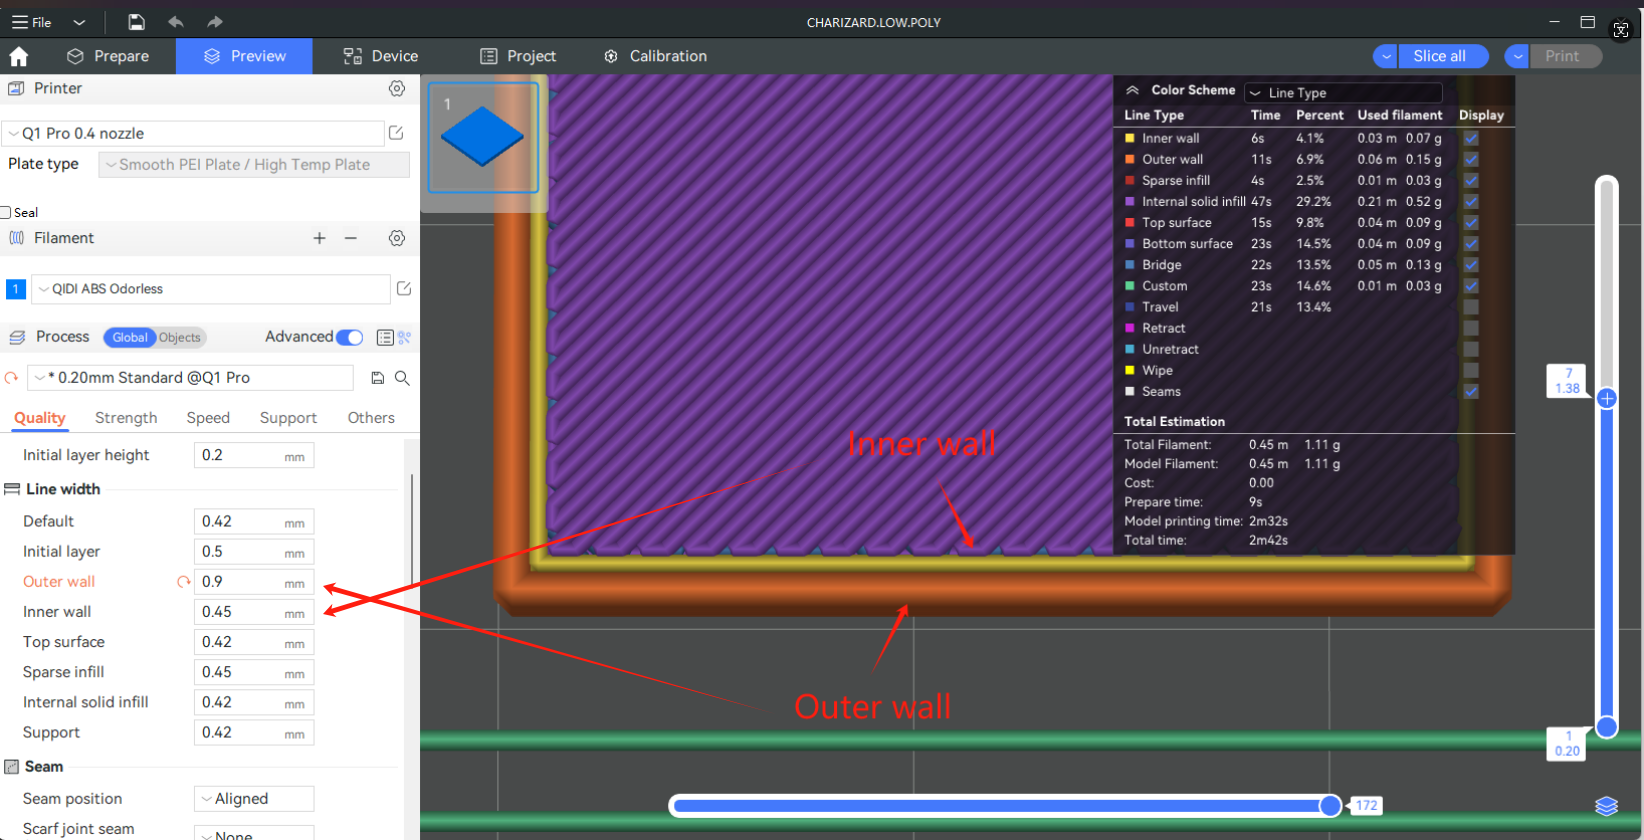Select Objects process scope button

pos(180,338)
